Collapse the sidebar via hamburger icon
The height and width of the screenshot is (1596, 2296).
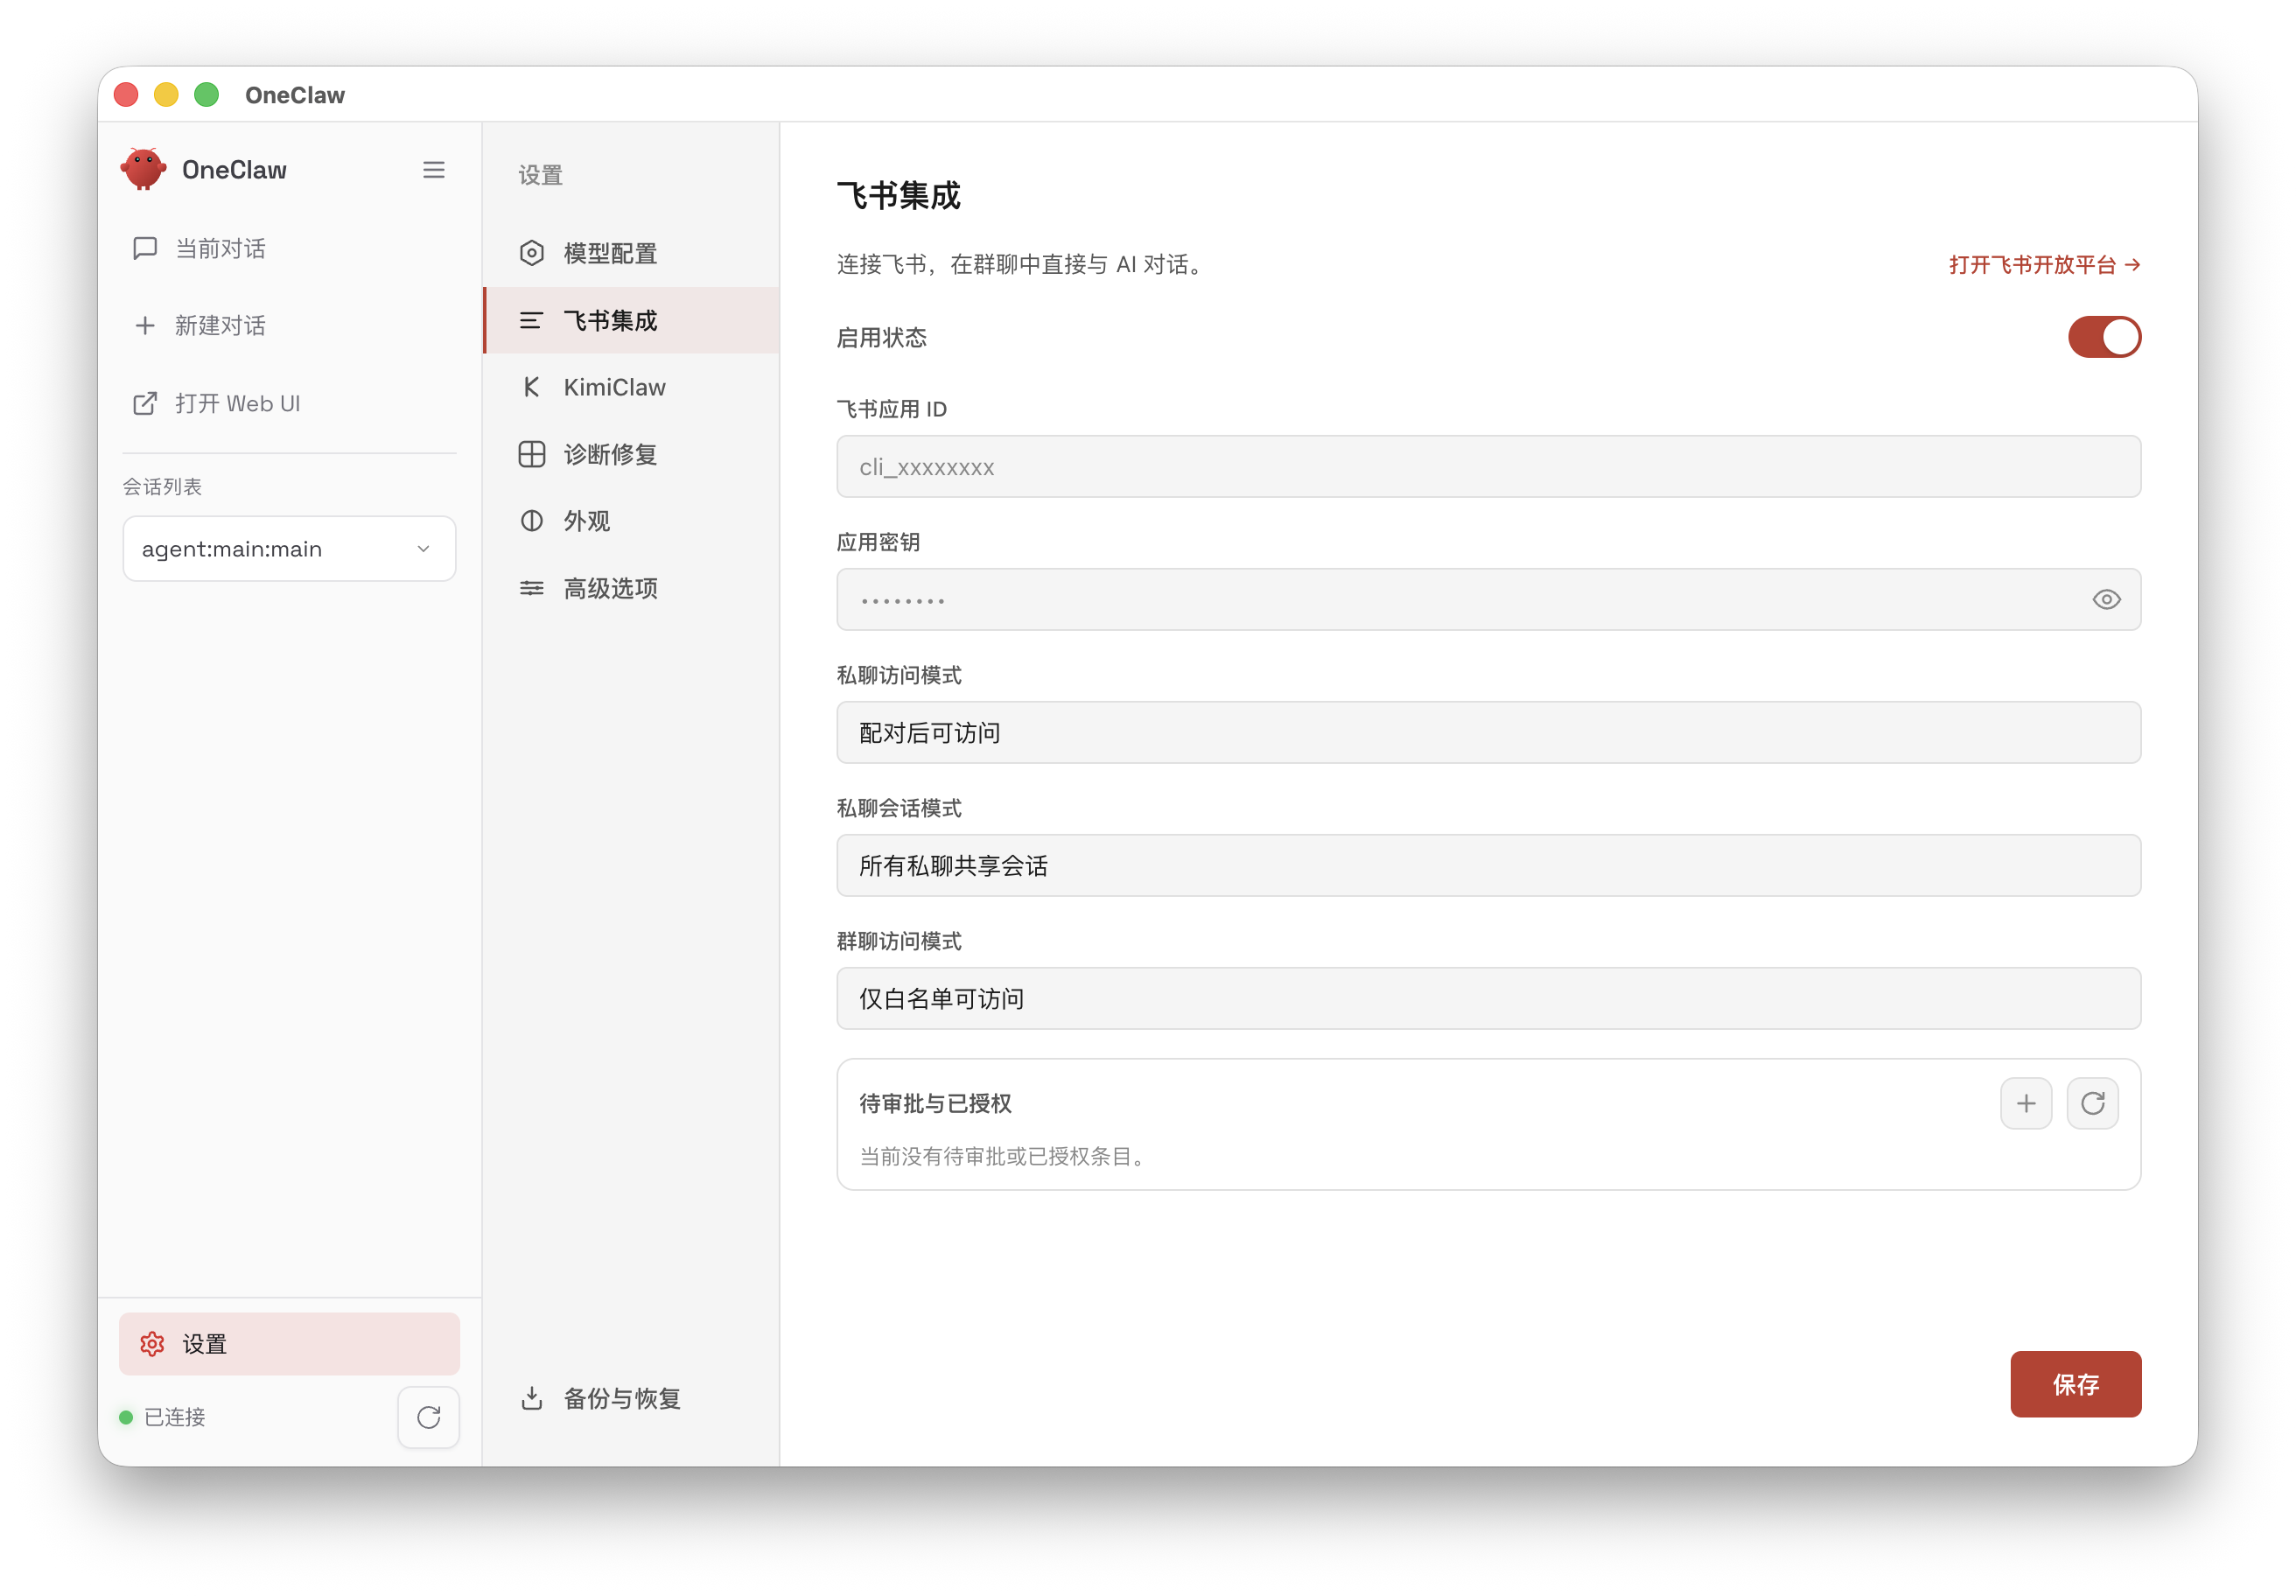tap(434, 169)
